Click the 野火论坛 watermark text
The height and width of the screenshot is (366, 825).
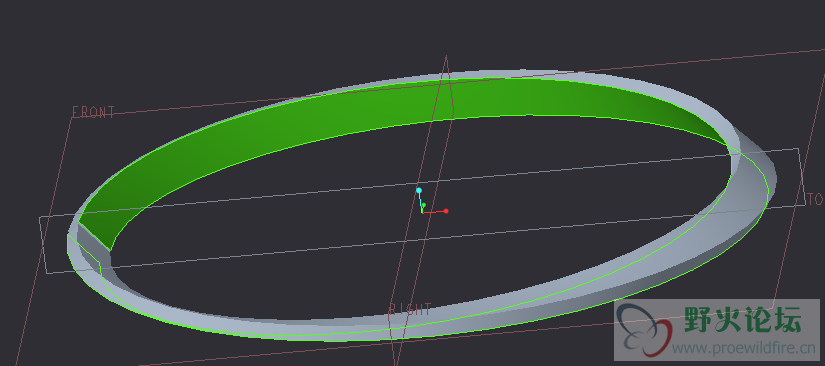(x=743, y=319)
